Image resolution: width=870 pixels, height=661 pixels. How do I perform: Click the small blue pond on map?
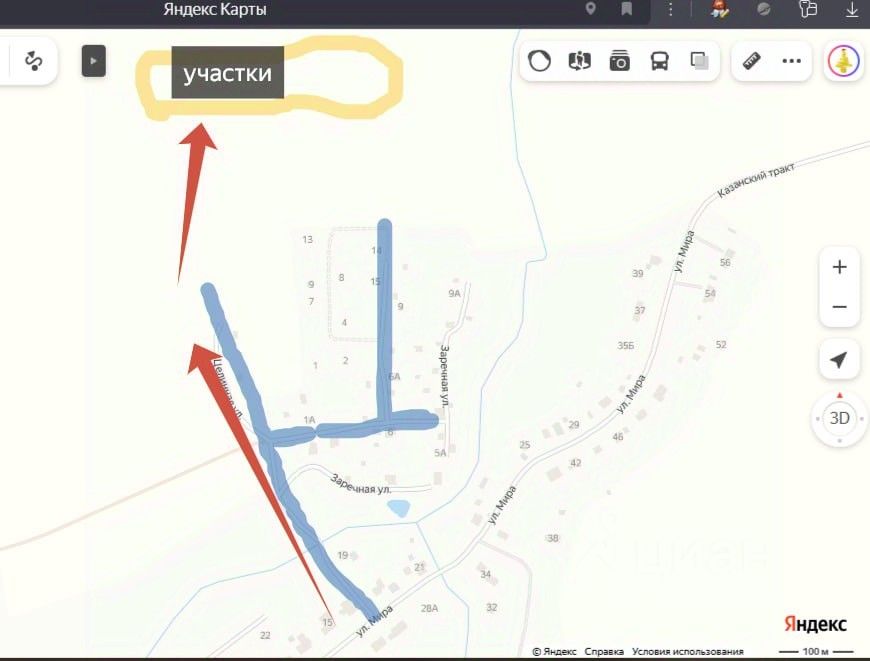(399, 508)
